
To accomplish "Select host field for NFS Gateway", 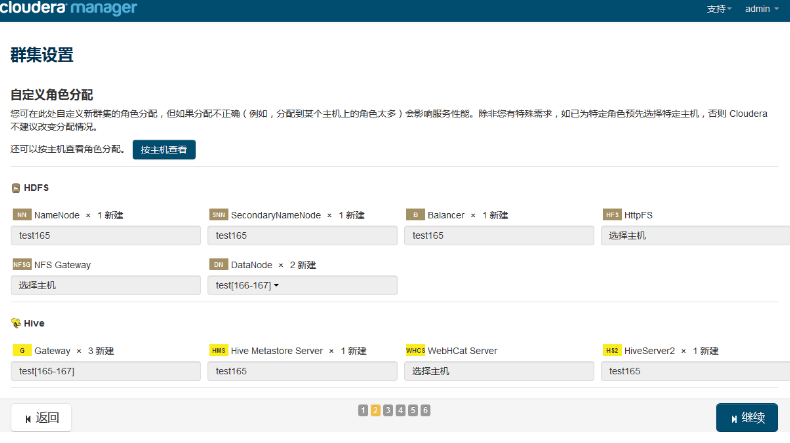I will (105, 285).
